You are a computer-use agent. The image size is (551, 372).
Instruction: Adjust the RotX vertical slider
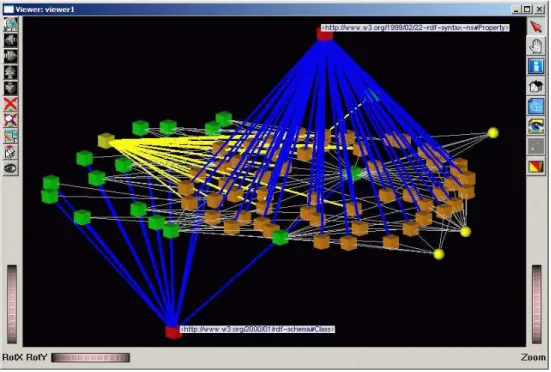pos(12,305)
